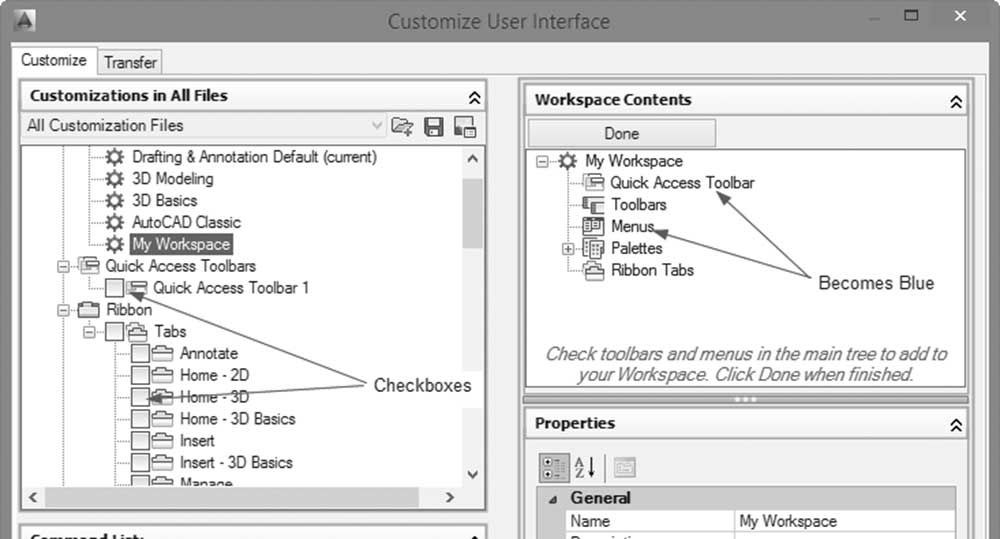Open the All Customization Files dropdown
This screenshot has width=1000, height=539.
[x=377, y=126]
